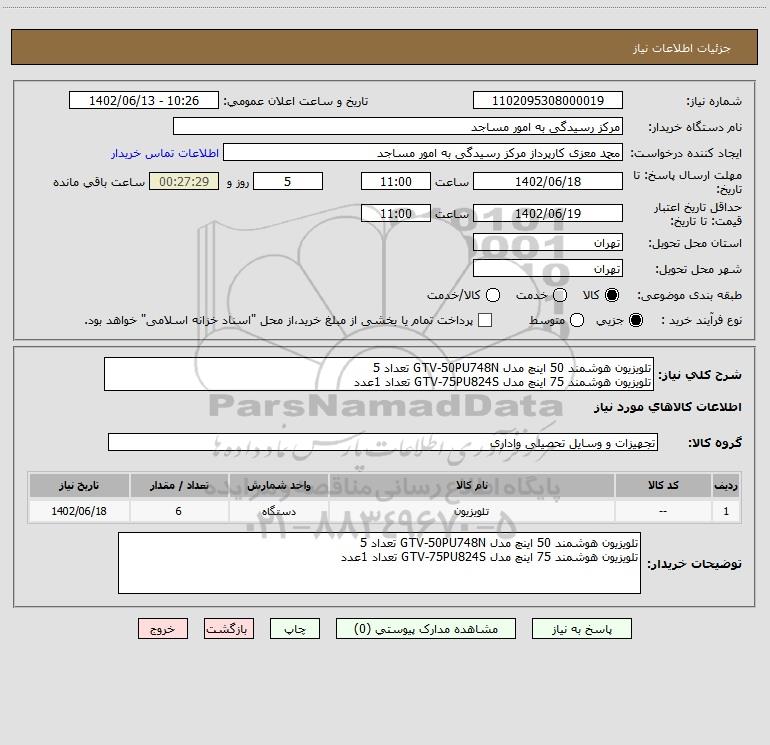Click پاسخ به نیاز button
770x745 pixels.
[581, 629]
